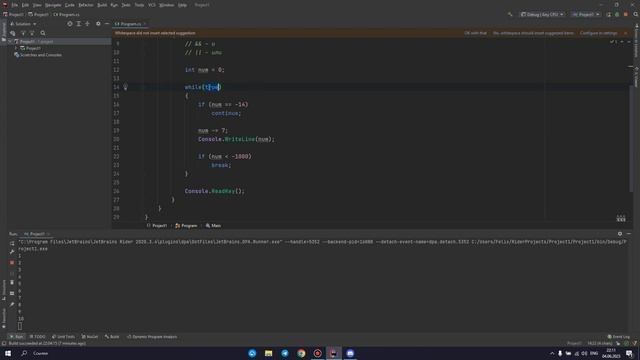The image size is (640, 360).
Task: Click the Main breadcrumb below editor
Action: click(x=213, y=226)
